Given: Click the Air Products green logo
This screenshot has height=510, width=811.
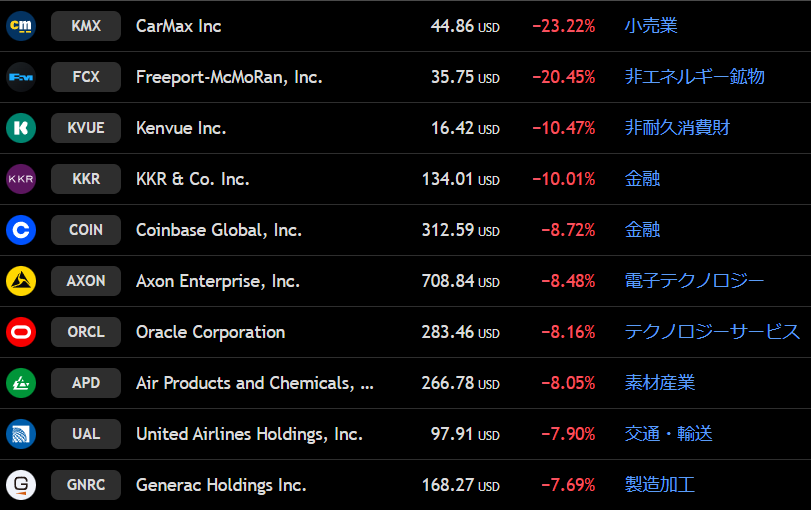Looking at the screenshot, I should [21, 383].
